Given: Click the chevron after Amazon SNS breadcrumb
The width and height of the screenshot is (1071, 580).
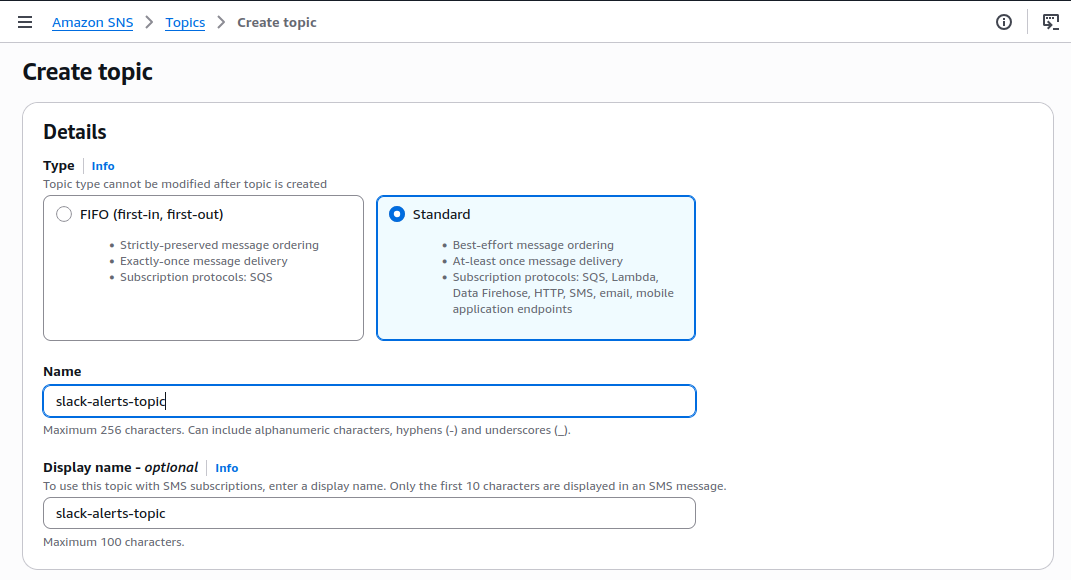Looking at the screenshot, I should (x=150, y=23).
